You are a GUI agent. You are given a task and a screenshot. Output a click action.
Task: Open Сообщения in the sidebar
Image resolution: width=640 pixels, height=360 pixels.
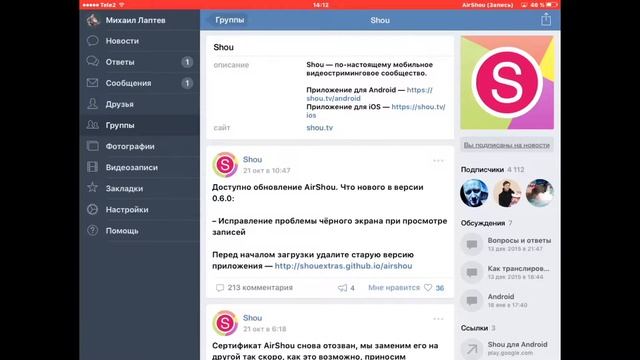tap(140, 83)
